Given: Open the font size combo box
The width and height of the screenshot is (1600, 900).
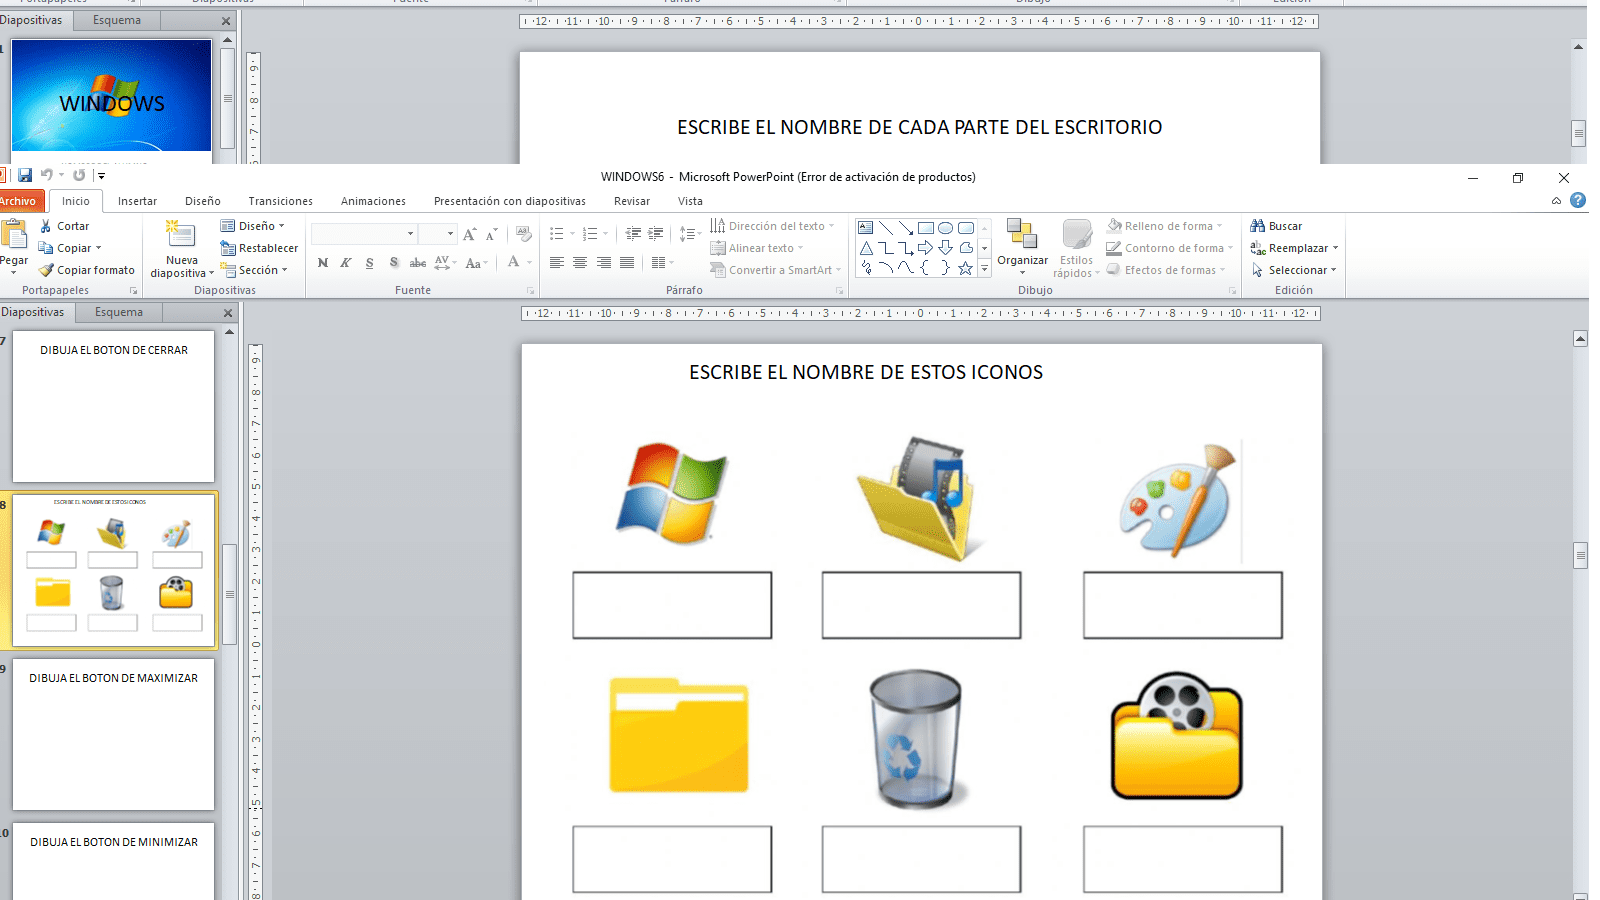Looking at the screenshot, I should click(437, 234).
